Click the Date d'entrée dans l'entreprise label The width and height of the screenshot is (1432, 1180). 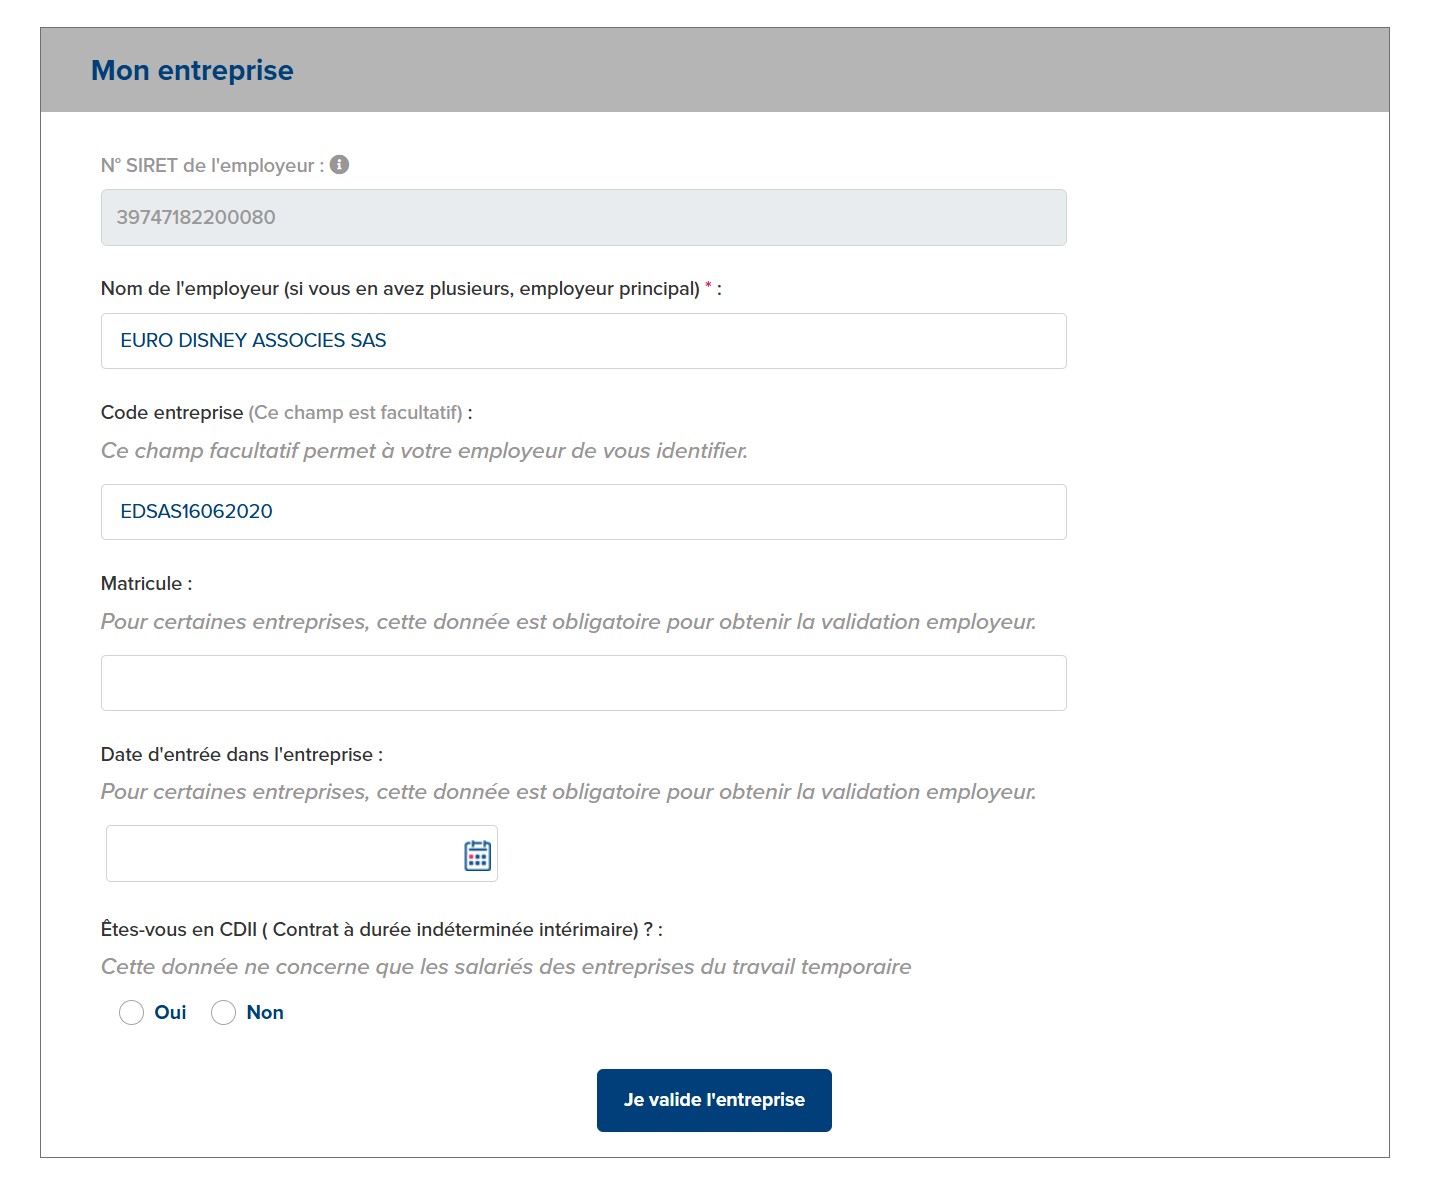242,755
